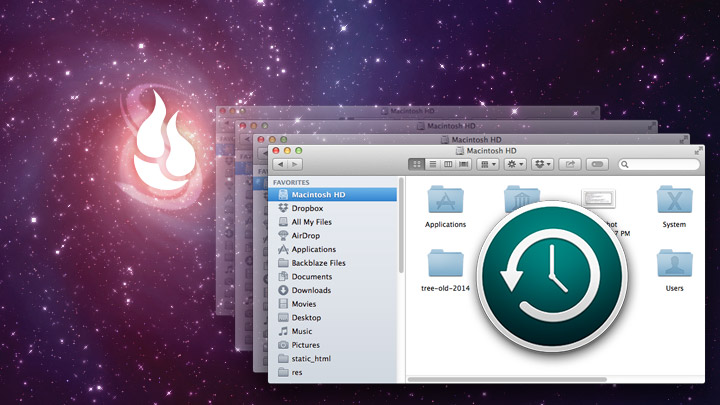
Task: Switch to Cover Flow view
Action: [464, 164]
